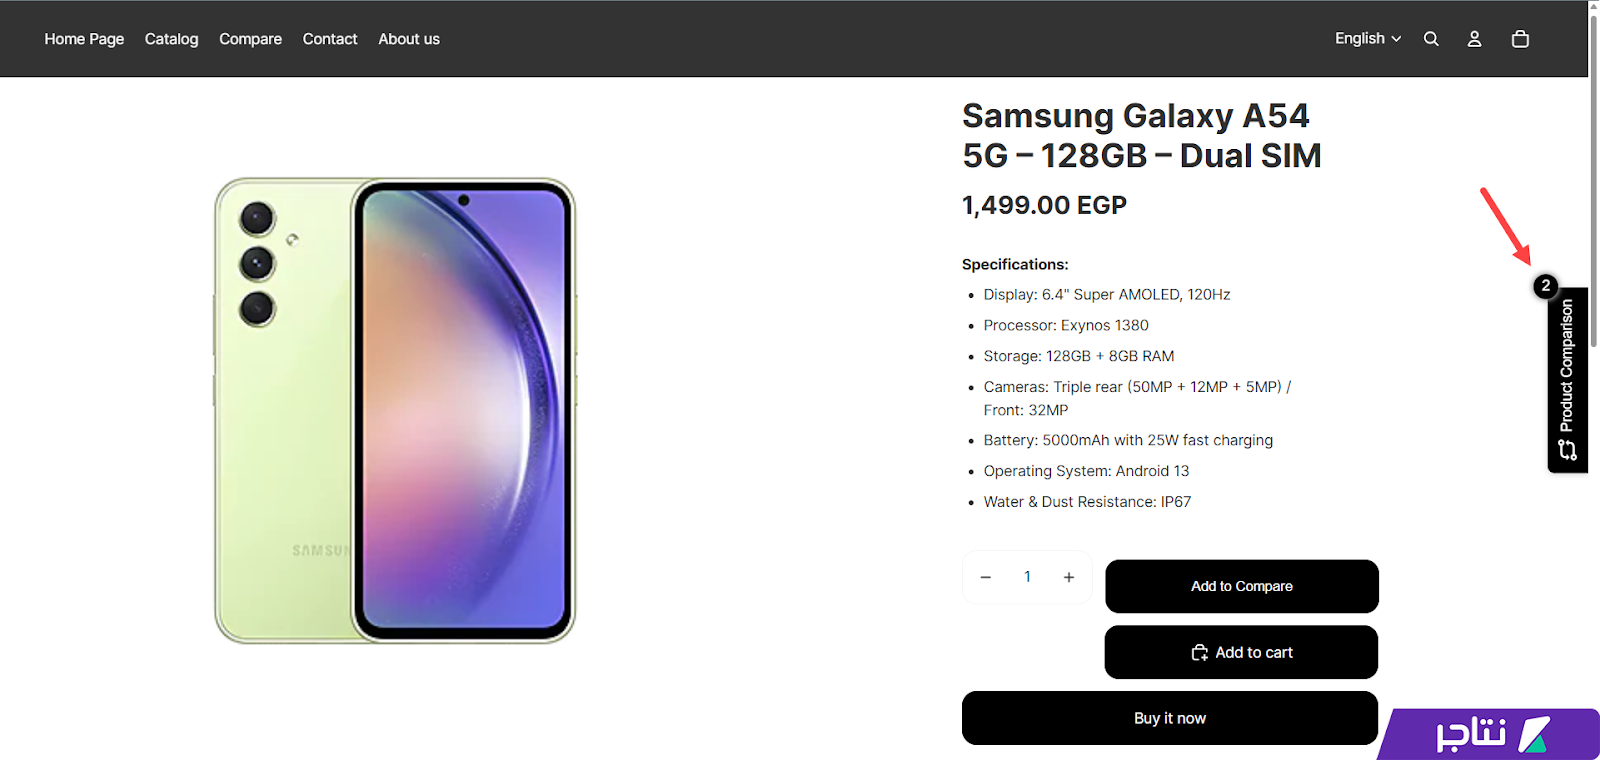
Task: Click the compare arrows icon on side tab
Action: click(1567, 450)
